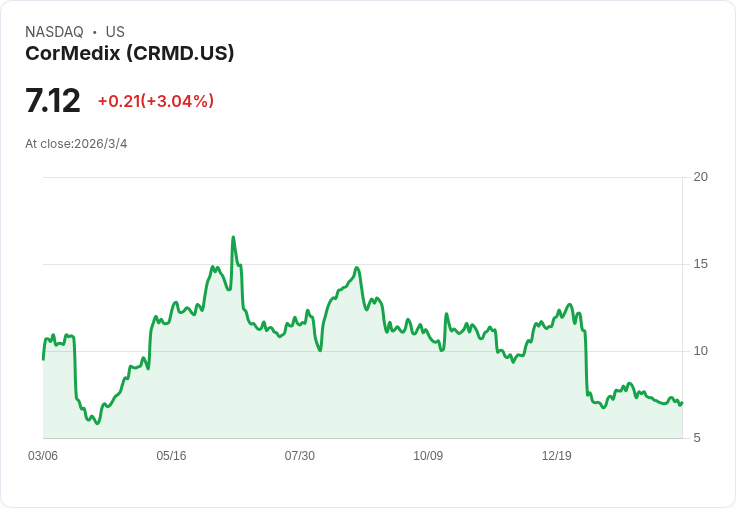Click the rightmost end of the price line
Screen dimensions: 736x508
coord(682,402)
